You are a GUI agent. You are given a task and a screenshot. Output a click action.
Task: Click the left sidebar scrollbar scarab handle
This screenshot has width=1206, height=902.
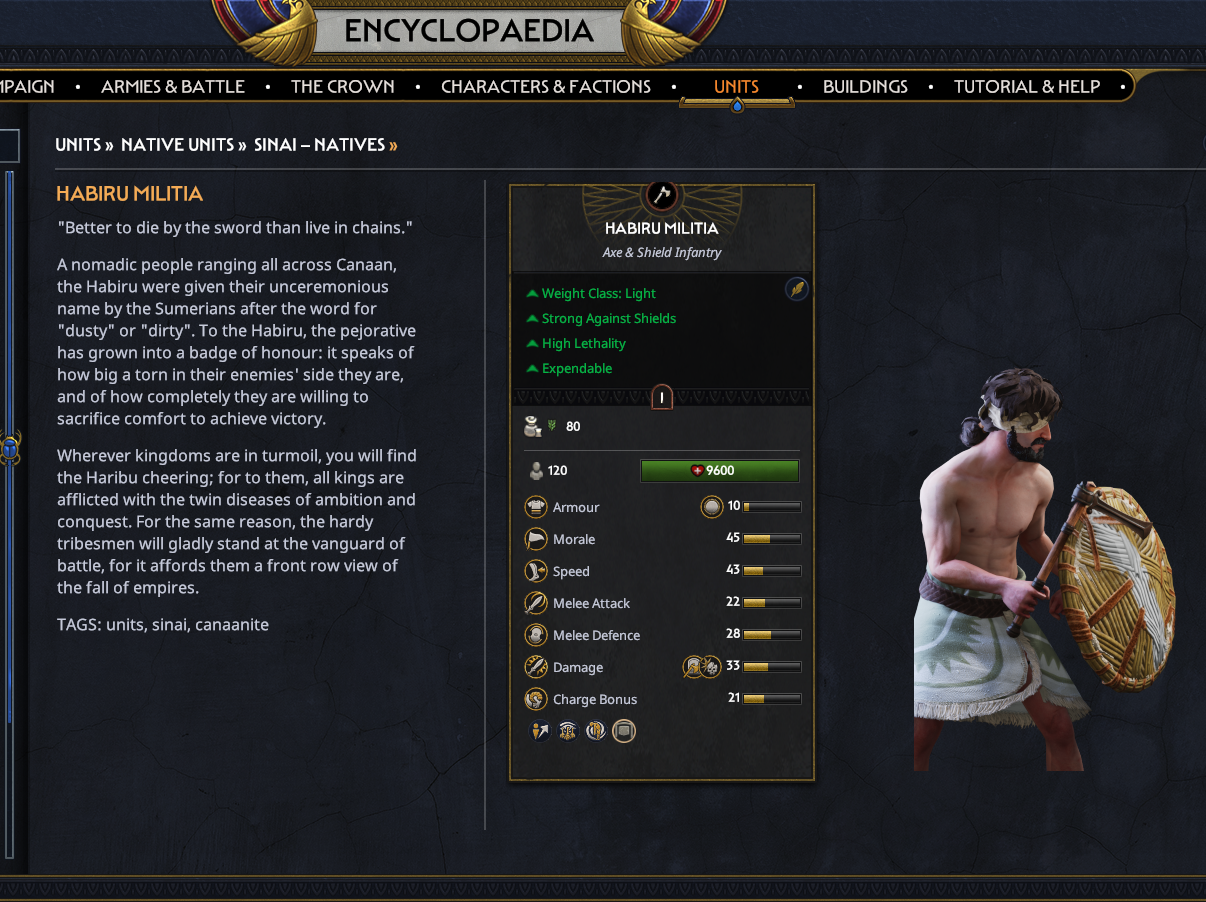(9, 448)
